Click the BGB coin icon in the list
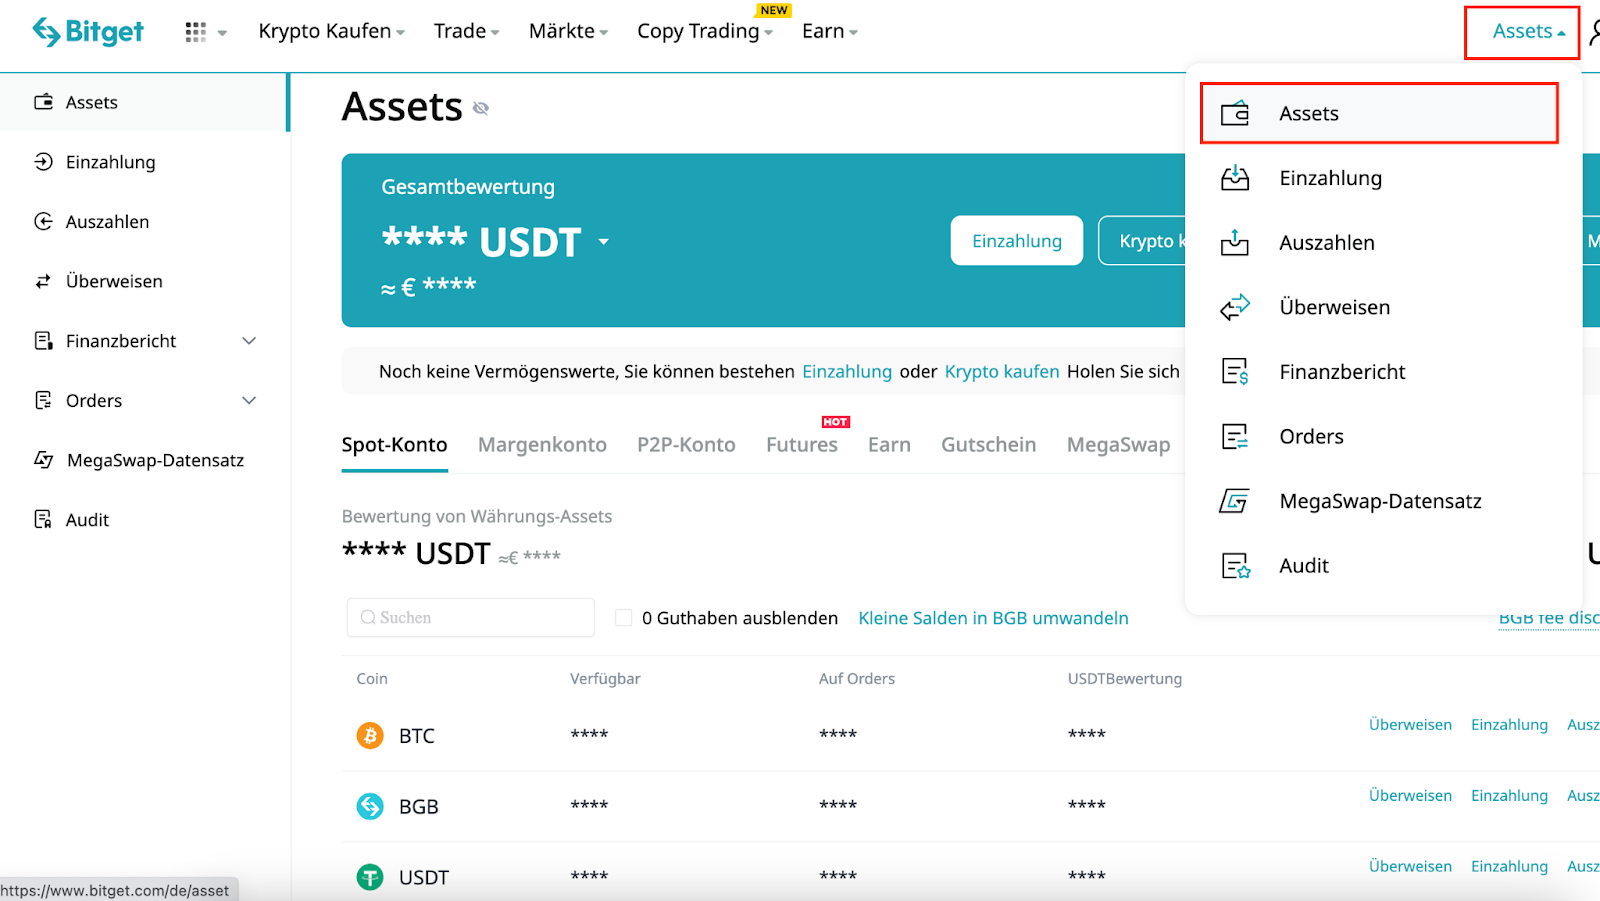Screen dimensions: 1600x901 (x=369, y=805)
